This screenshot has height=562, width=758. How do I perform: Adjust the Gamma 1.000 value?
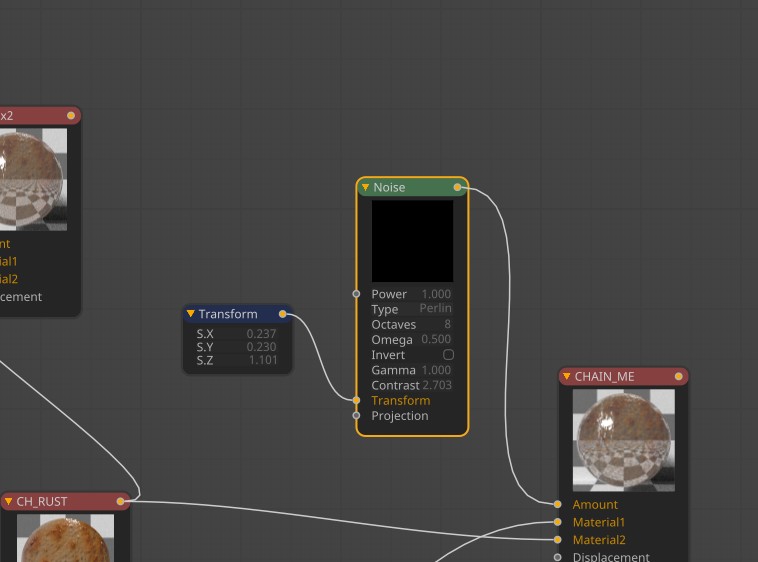tap(436, 370)
